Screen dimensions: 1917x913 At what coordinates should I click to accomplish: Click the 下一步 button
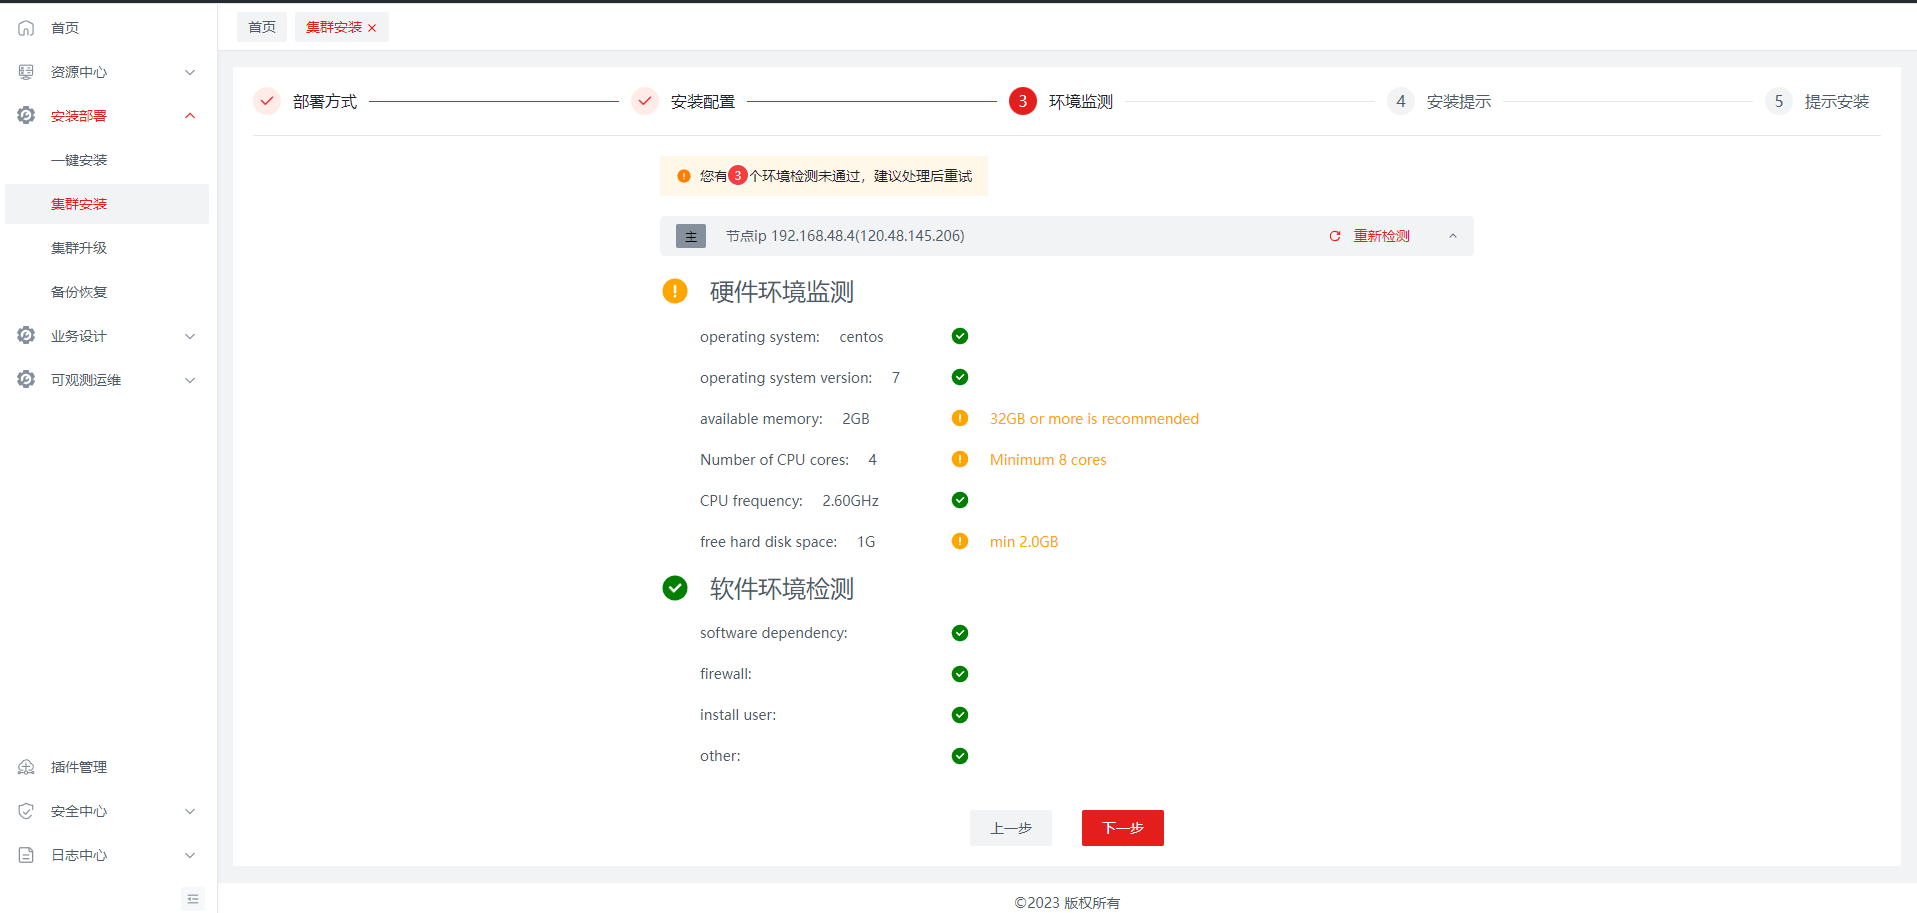(1122, 828)
